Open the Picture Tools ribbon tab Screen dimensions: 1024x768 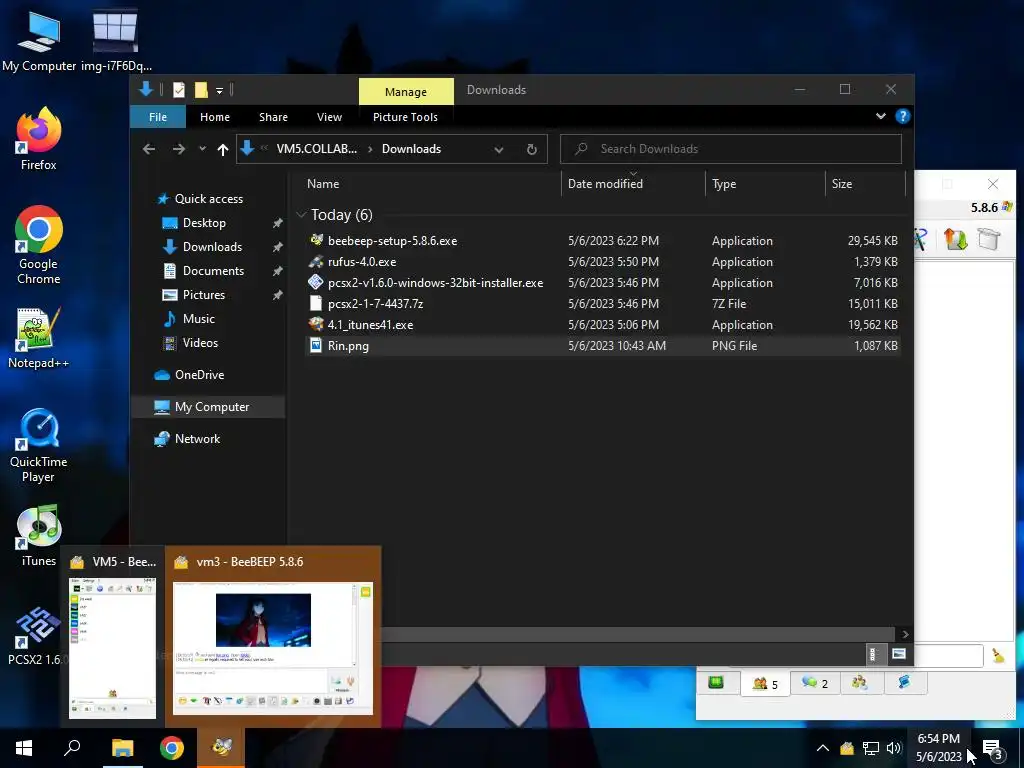(x=406, y=117)
